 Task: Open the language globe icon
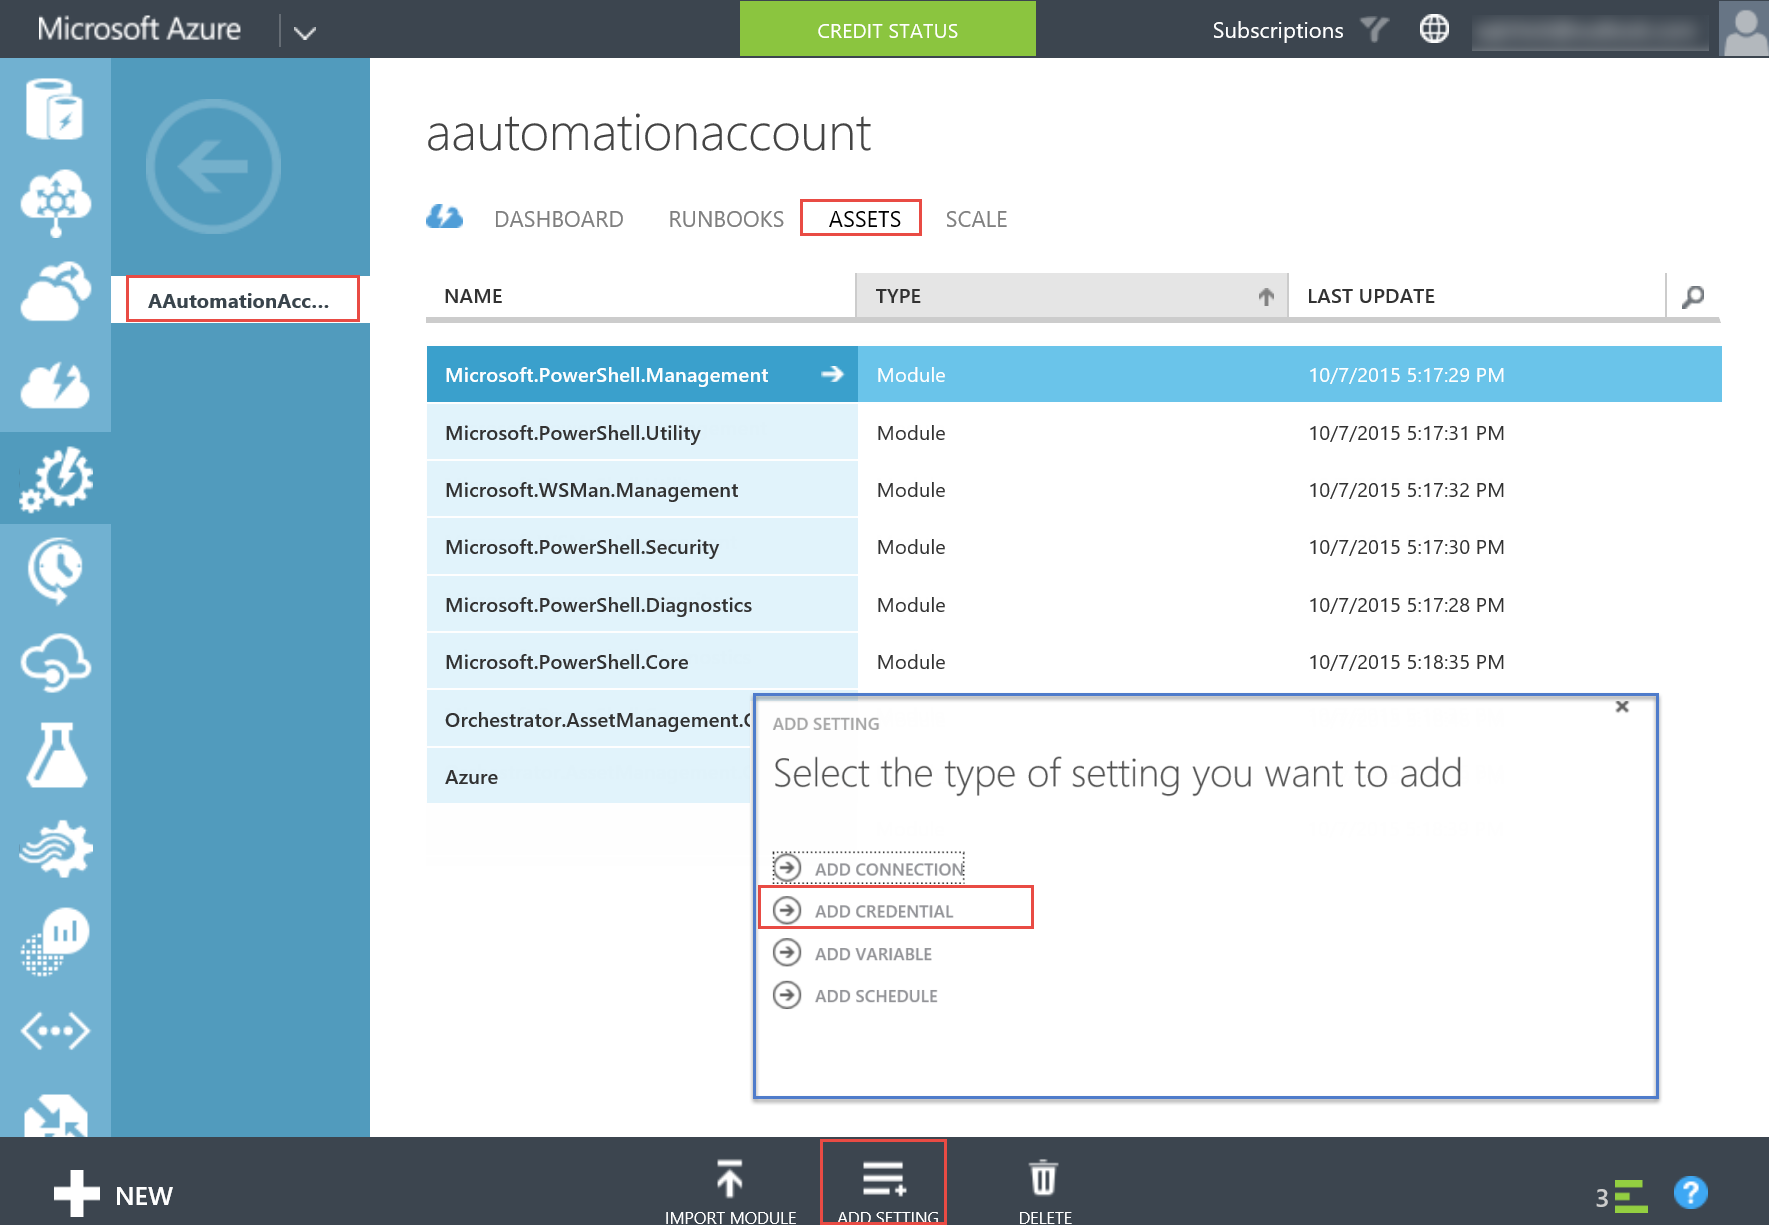(x=1434, y=29)
